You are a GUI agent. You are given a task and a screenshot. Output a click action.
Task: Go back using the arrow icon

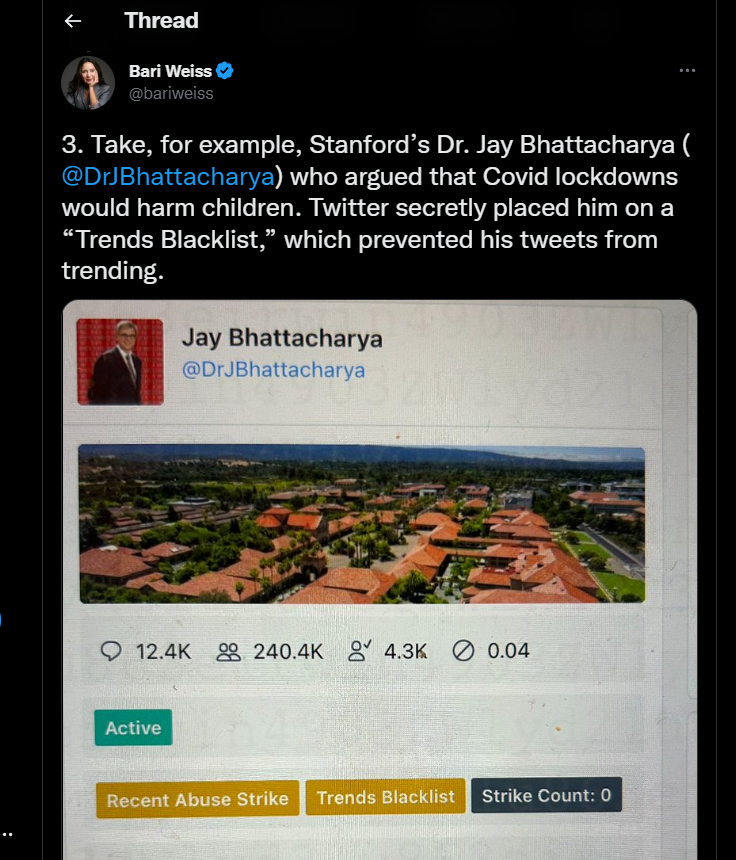click(72, 21)
